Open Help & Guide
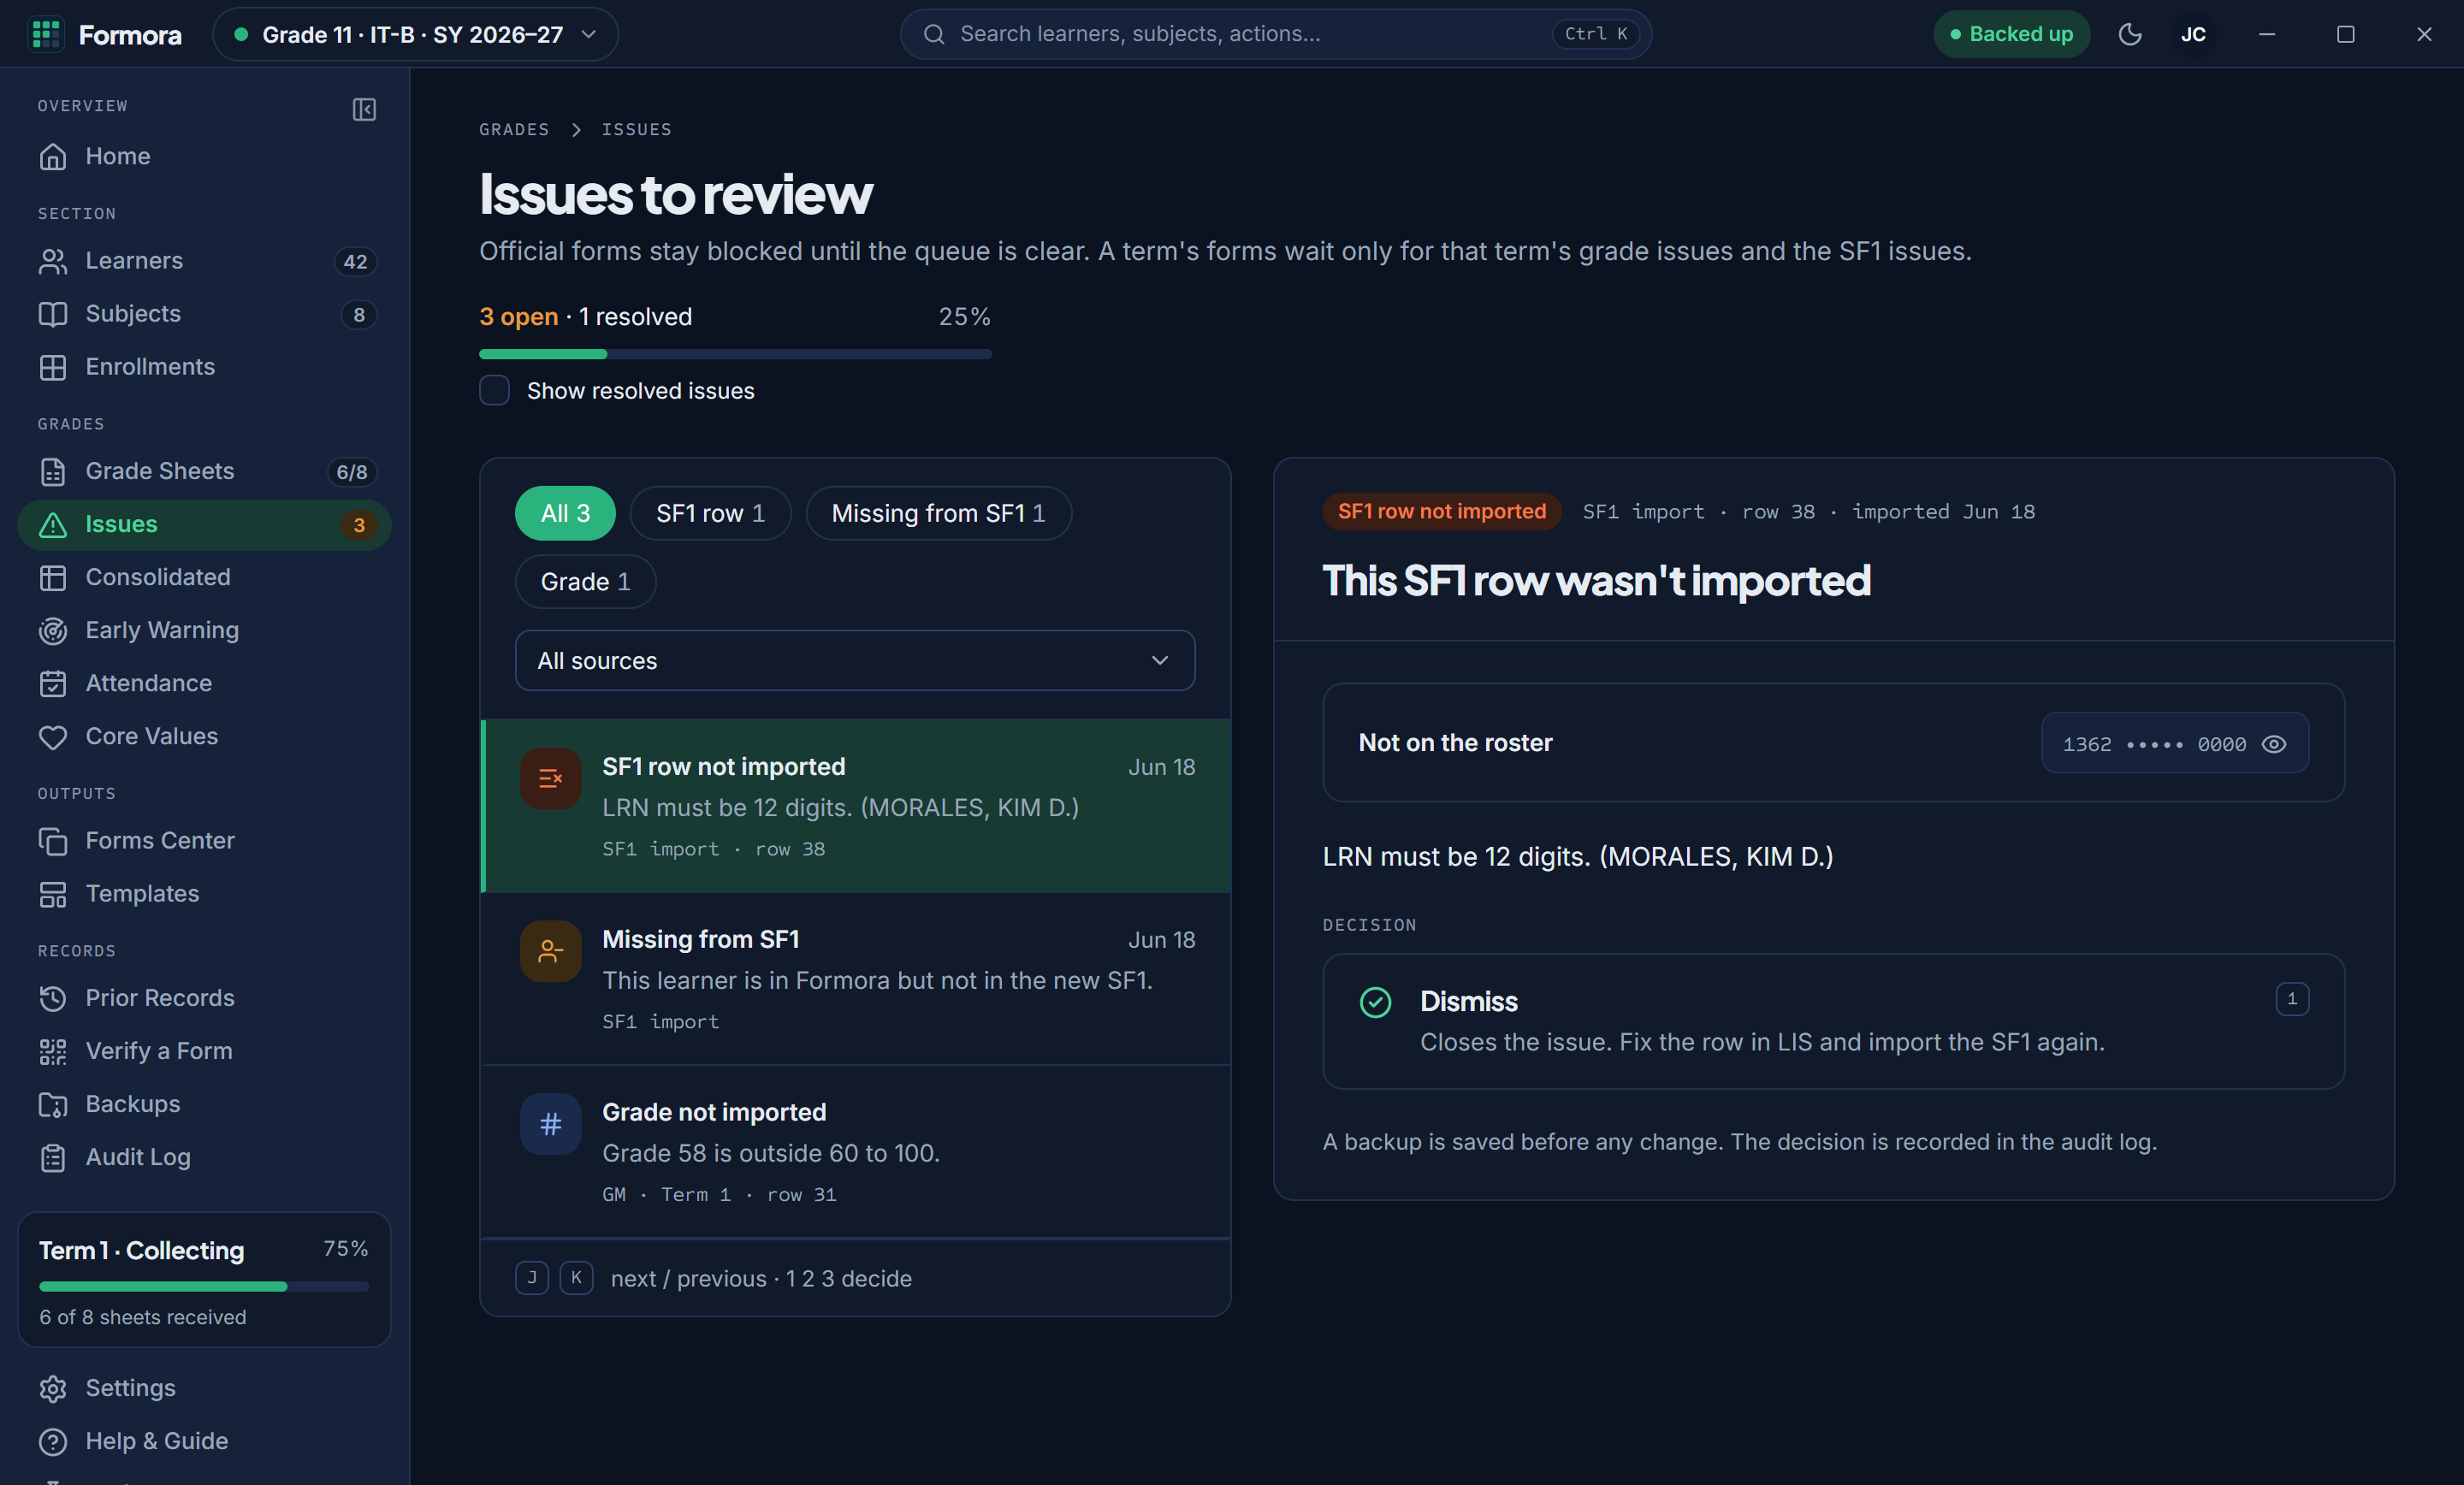Image resolution: width=2464 pixels, height=1485 pixels. (204, 1441)
